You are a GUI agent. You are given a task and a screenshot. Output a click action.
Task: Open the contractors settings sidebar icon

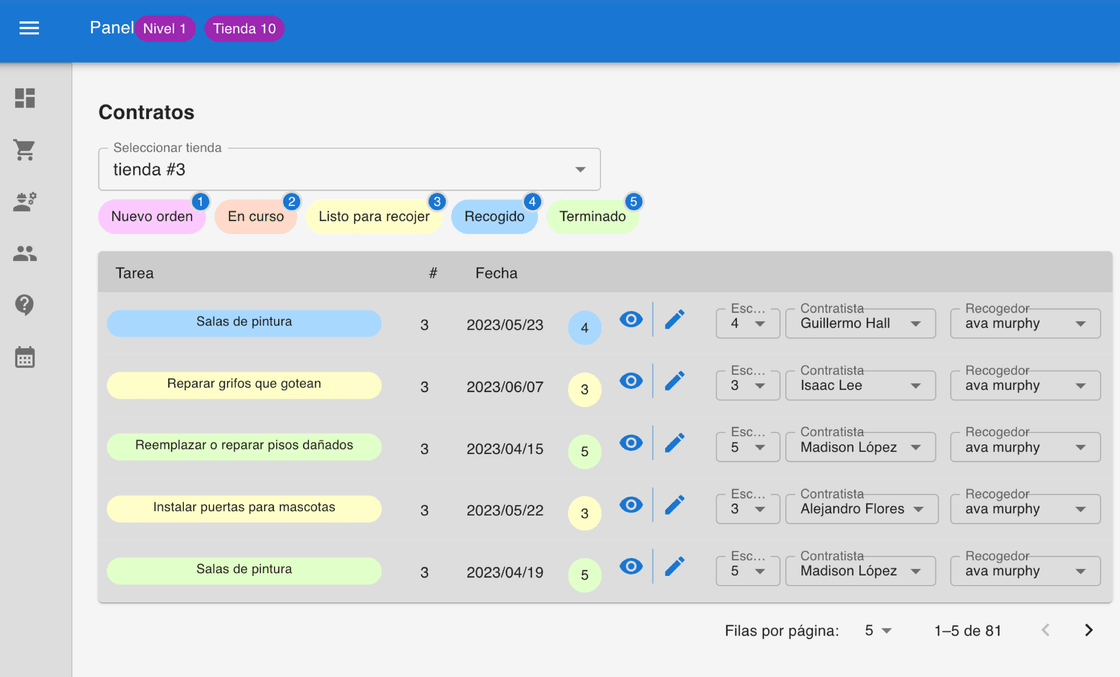click(x=25, y=202)
